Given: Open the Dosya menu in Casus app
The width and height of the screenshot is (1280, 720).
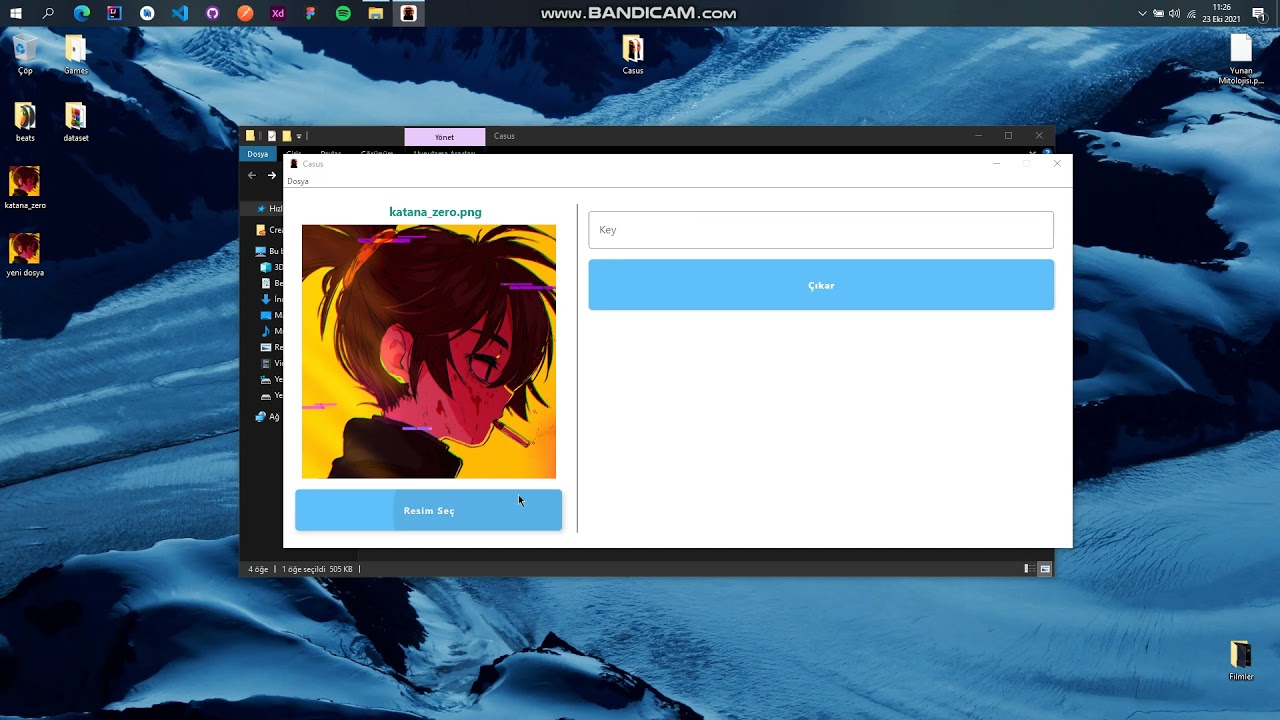Looking at the screenshot, I should (298, 181).
